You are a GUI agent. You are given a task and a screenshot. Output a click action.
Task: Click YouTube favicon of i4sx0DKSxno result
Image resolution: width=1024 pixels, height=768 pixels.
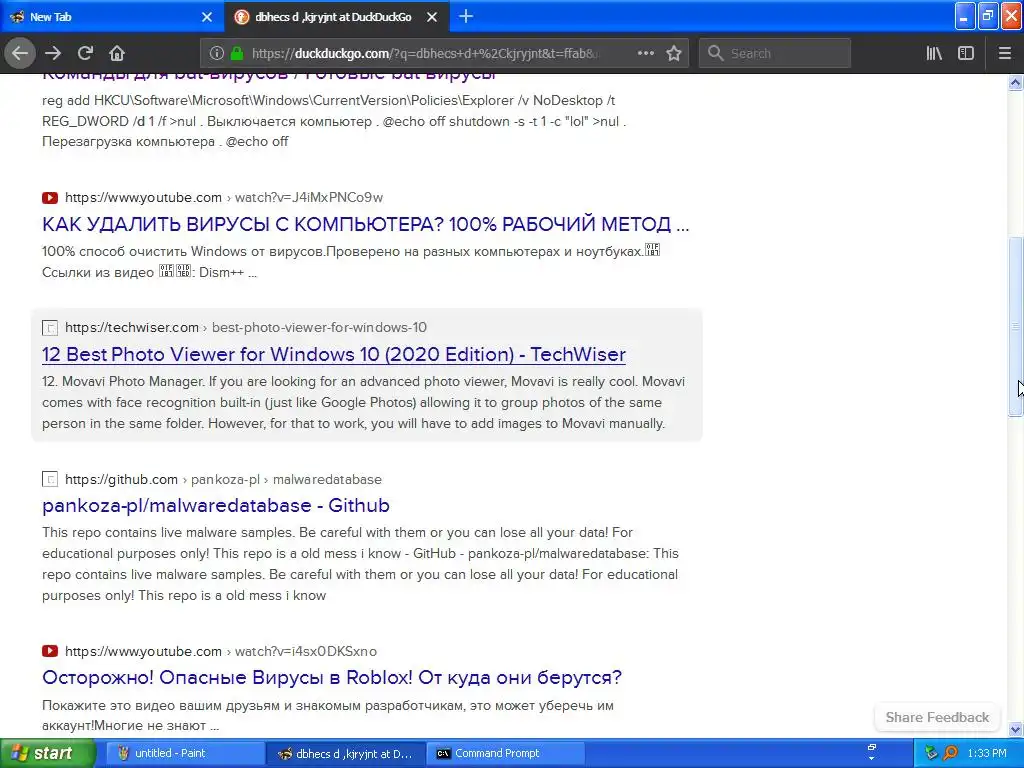pyautogui.click(x=50, y=651)
